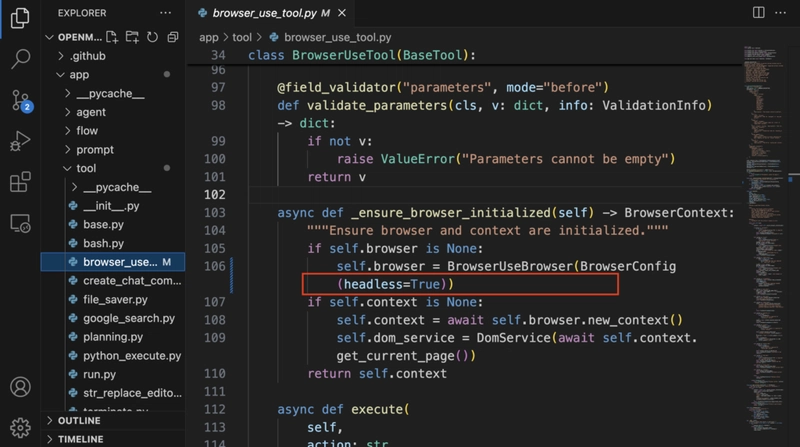Screen dimensions: 800x447
Task: Open the Search view in activity bar
Action: coord(20,59)
